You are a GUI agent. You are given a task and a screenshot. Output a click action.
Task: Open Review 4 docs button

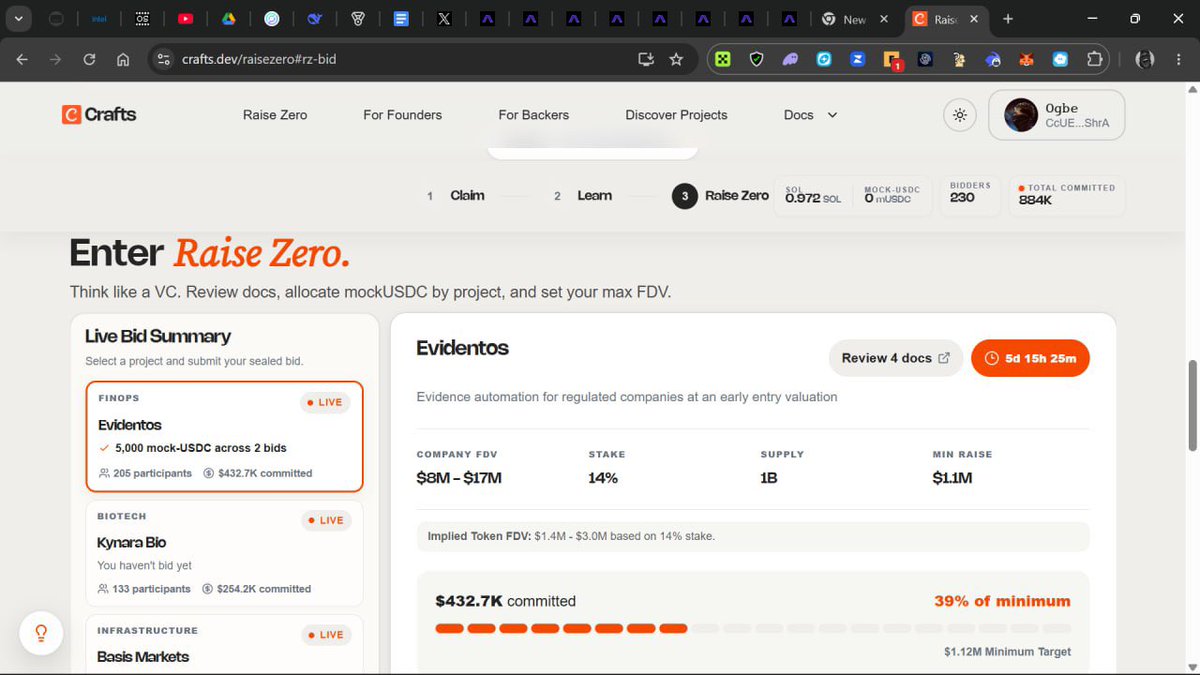[x=896, y=358]
